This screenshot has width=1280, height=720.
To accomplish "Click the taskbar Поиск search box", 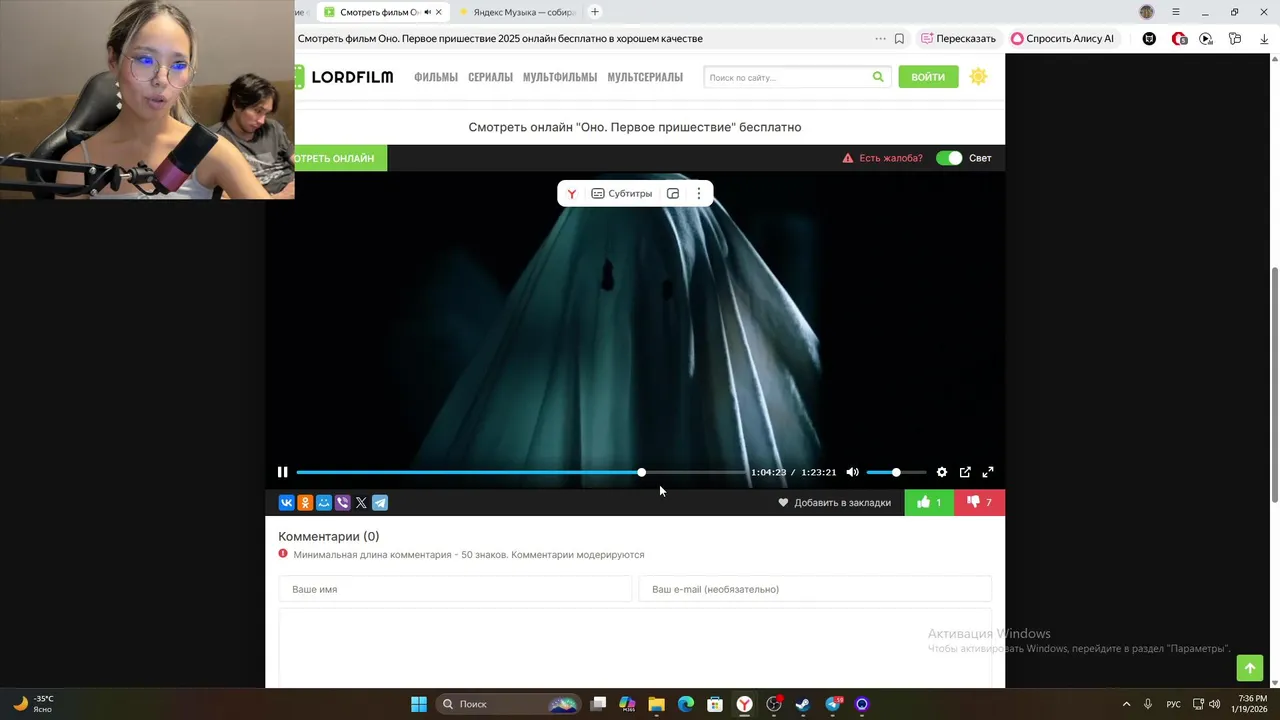I will (x=509, y=704).
